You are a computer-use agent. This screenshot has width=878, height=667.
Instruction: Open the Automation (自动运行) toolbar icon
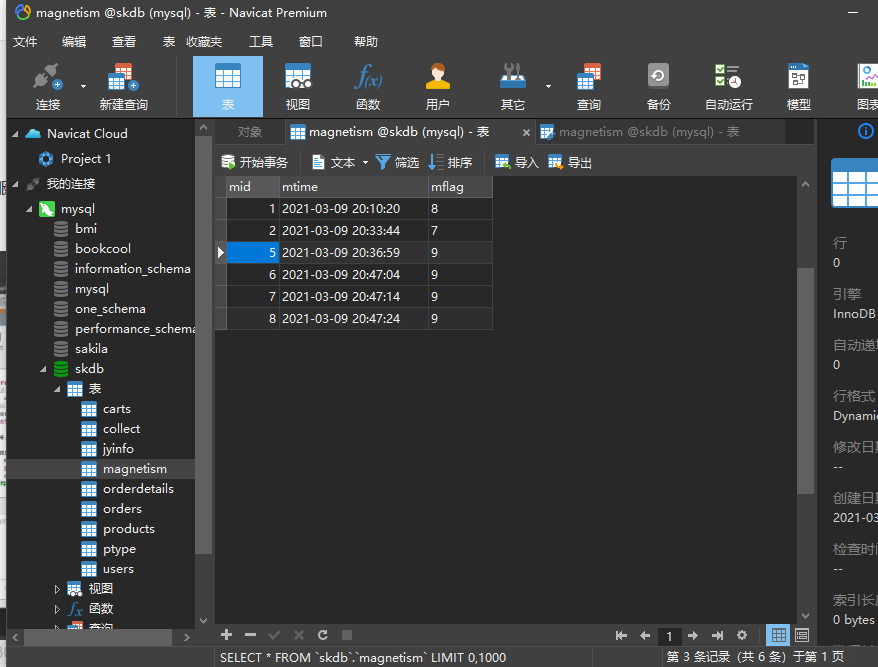click(728, 87)
